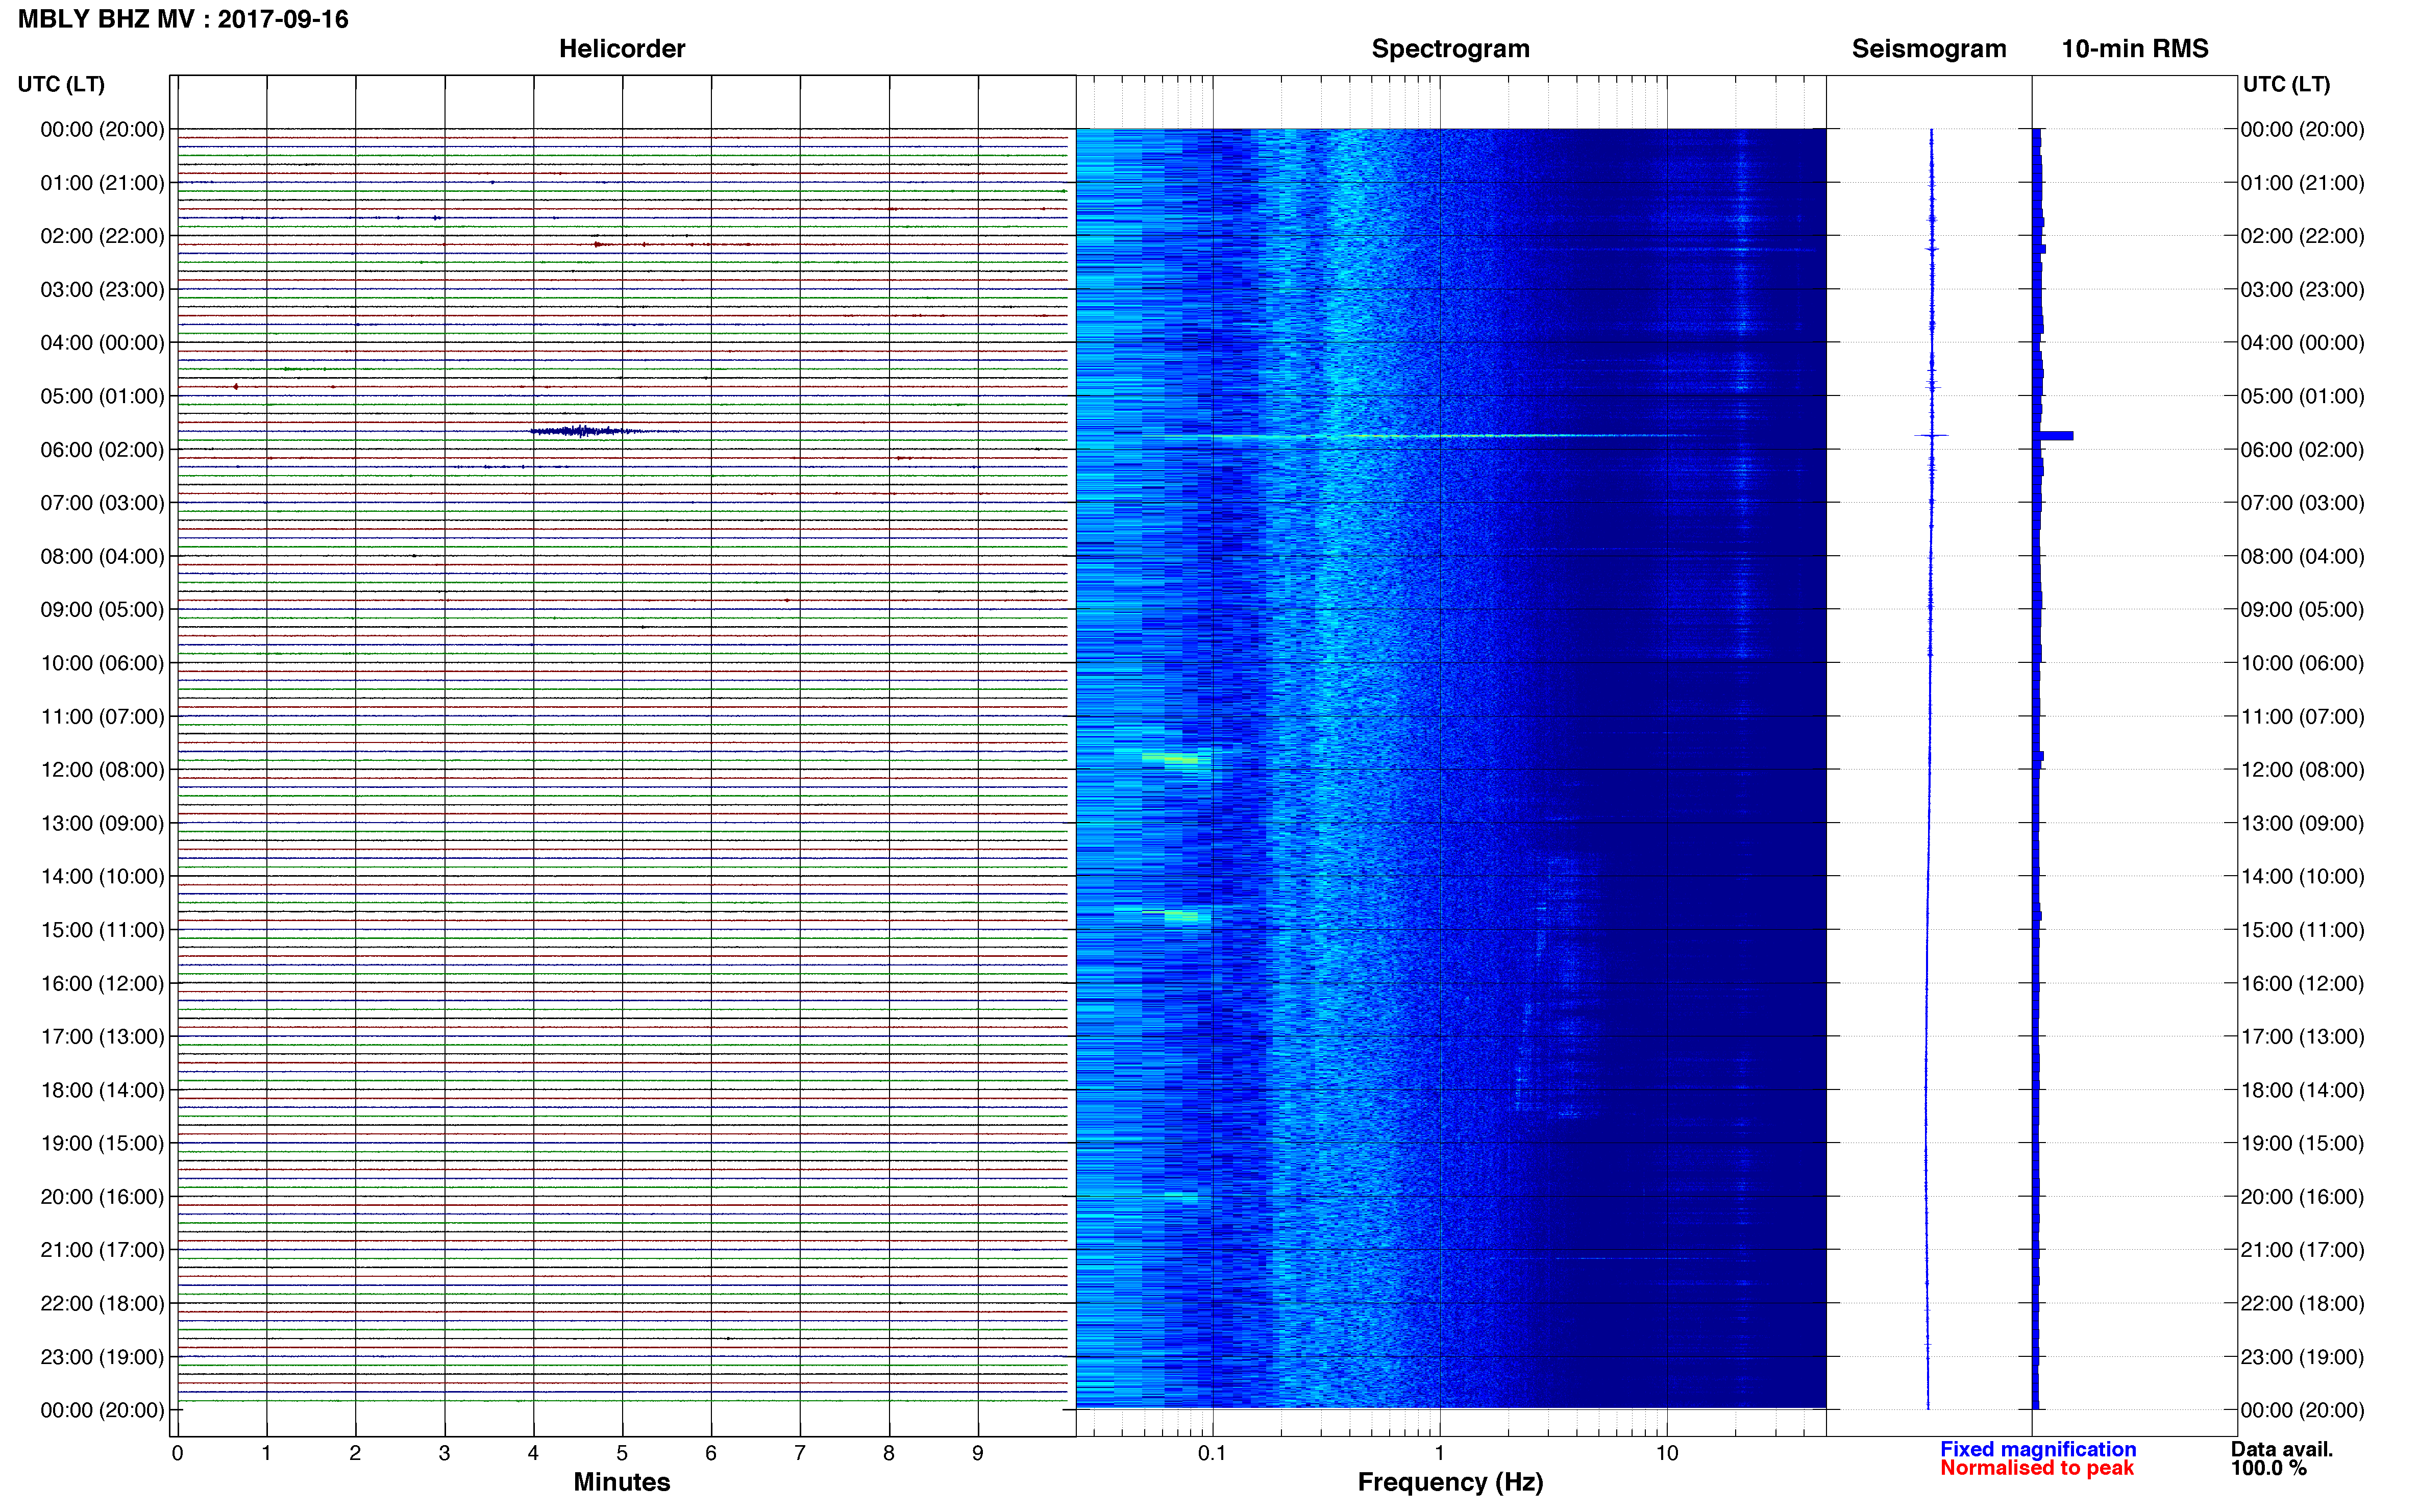
Task: Click left time label 23:00 (19:00)
Action: 102,1357
